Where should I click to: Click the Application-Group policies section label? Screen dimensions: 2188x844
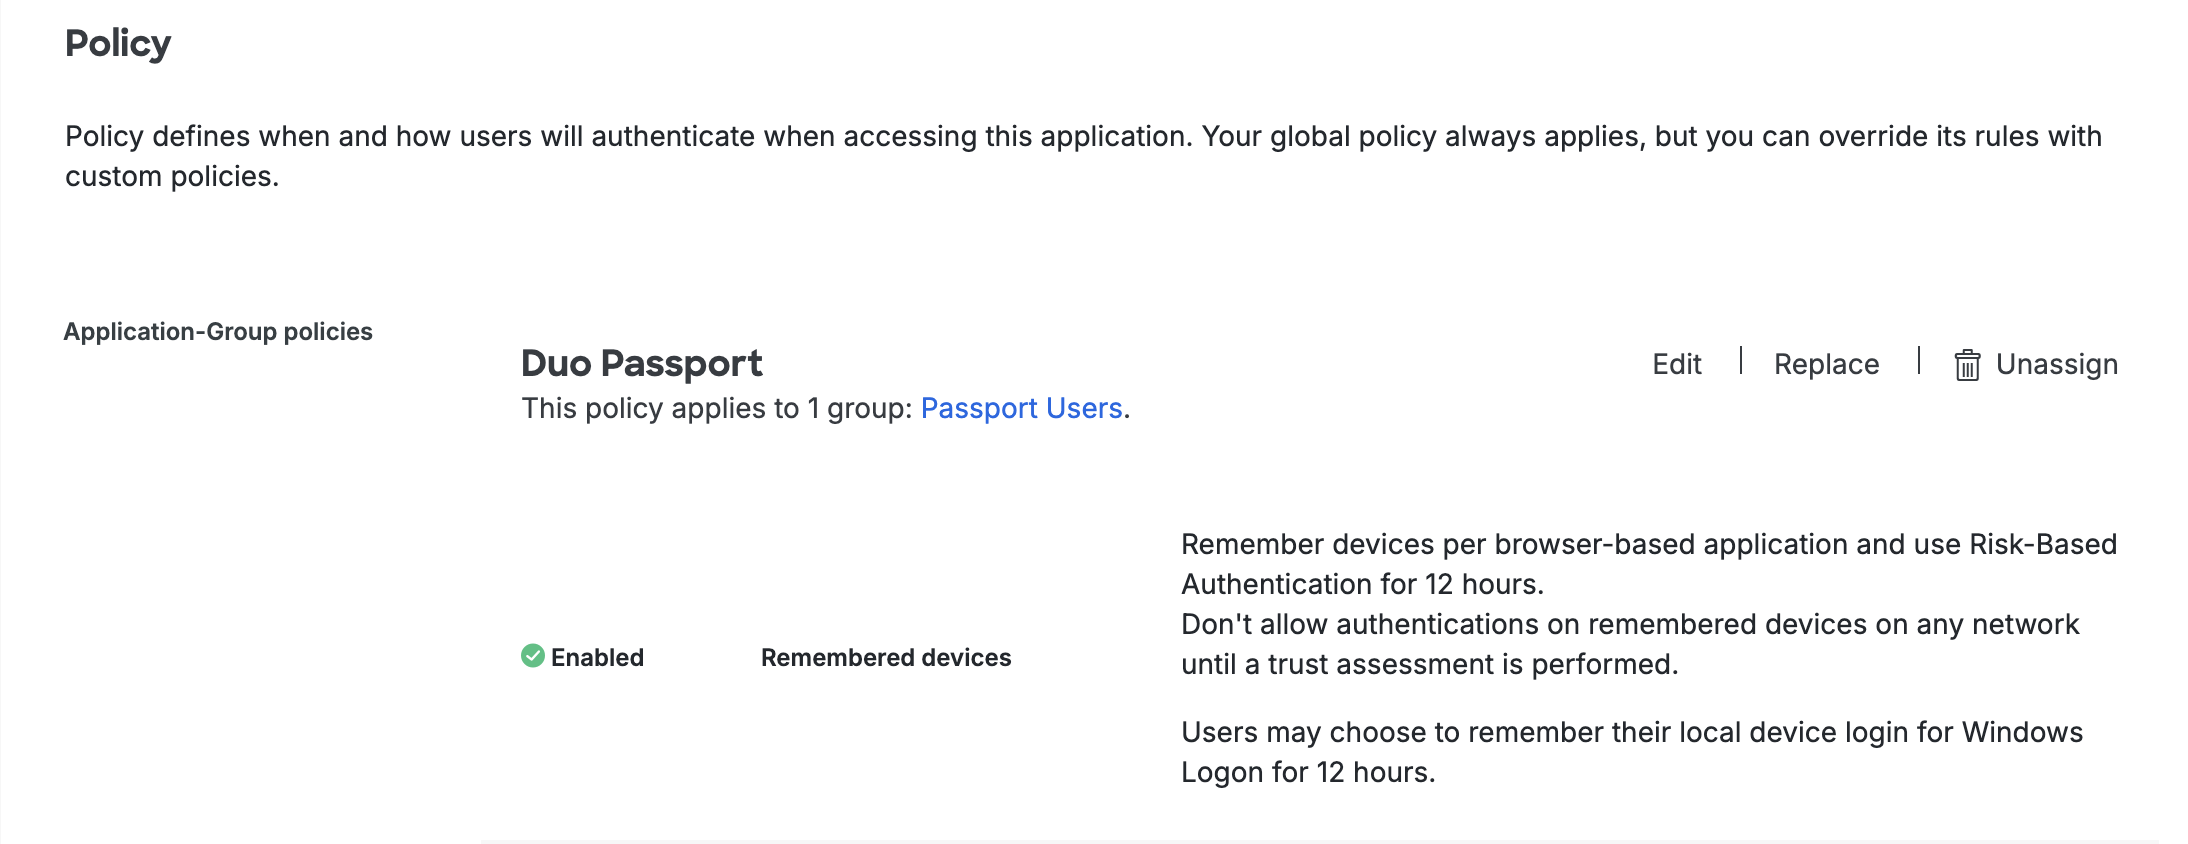217,331
